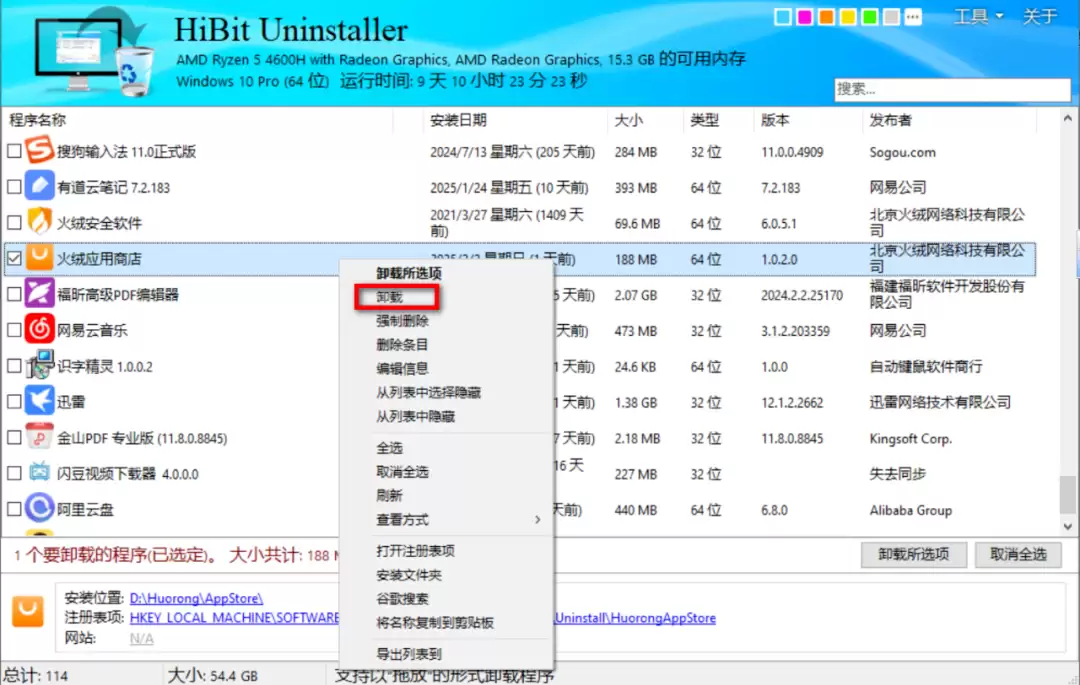
Task: Choose 卸载所选项 at top of context menu
Action: (x=409, y=273)
